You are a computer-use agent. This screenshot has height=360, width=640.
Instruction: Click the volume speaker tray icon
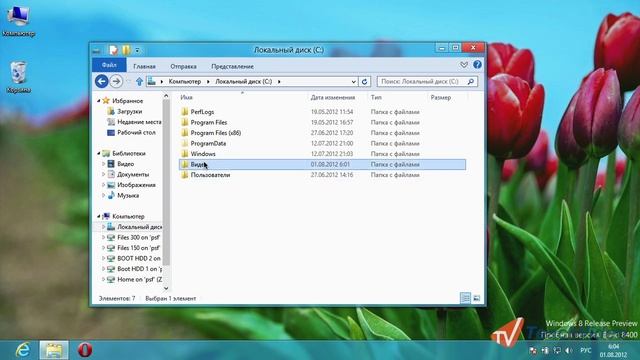(569, 350)
